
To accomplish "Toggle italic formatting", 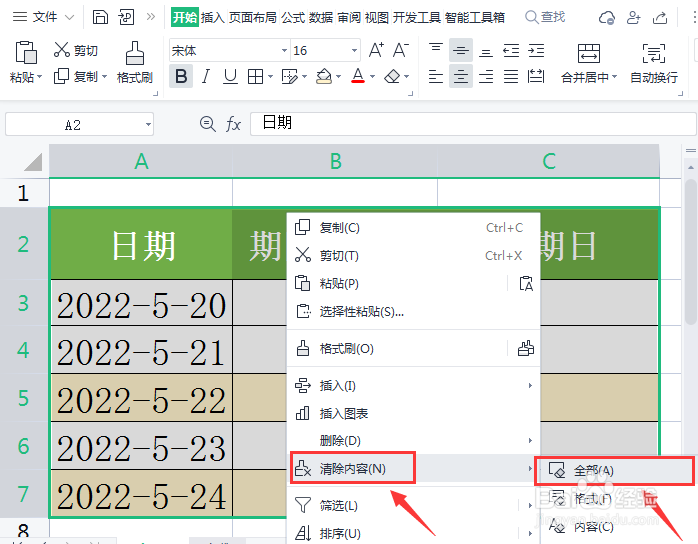I will coord(205,77).
